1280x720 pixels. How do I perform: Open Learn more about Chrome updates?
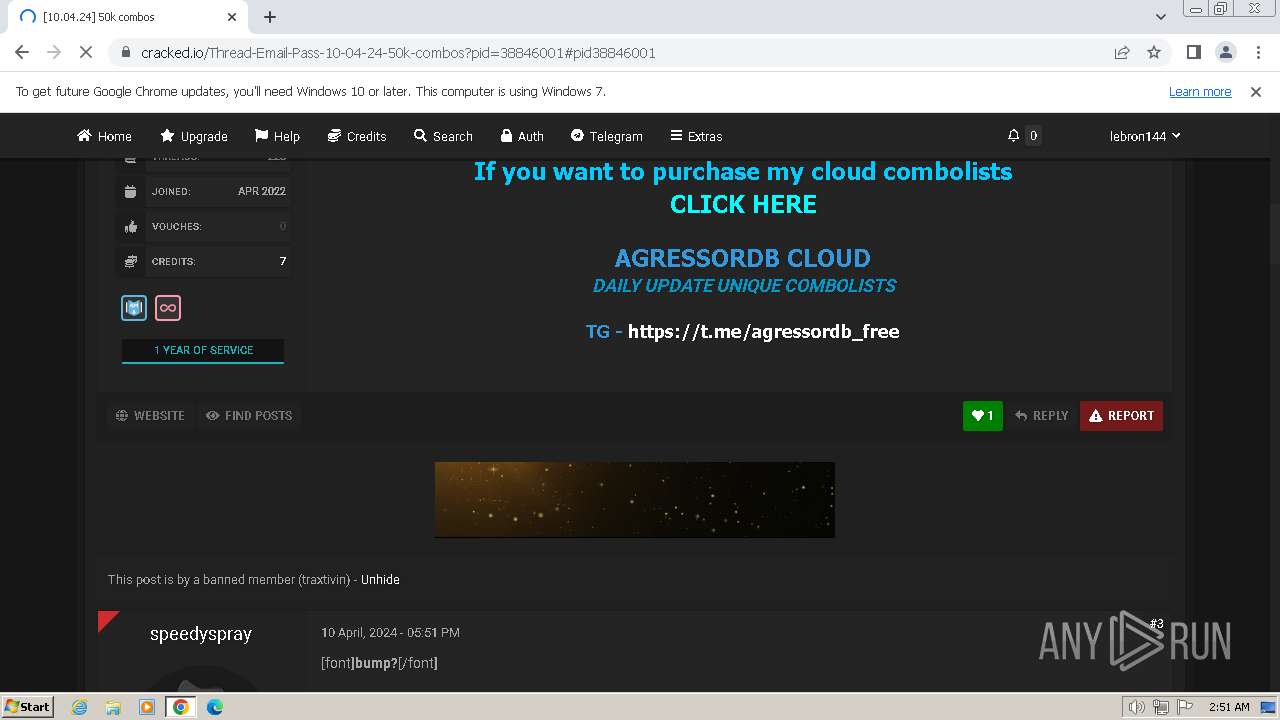click(x=1200, y=91)
